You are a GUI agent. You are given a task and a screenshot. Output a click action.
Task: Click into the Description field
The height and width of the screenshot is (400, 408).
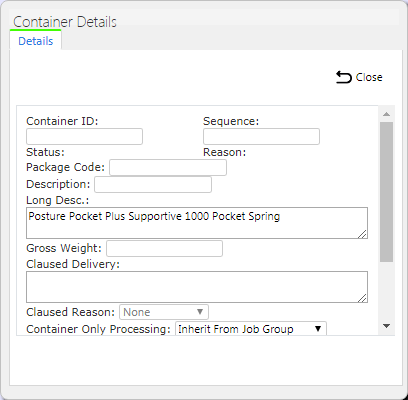pos(153,185)
